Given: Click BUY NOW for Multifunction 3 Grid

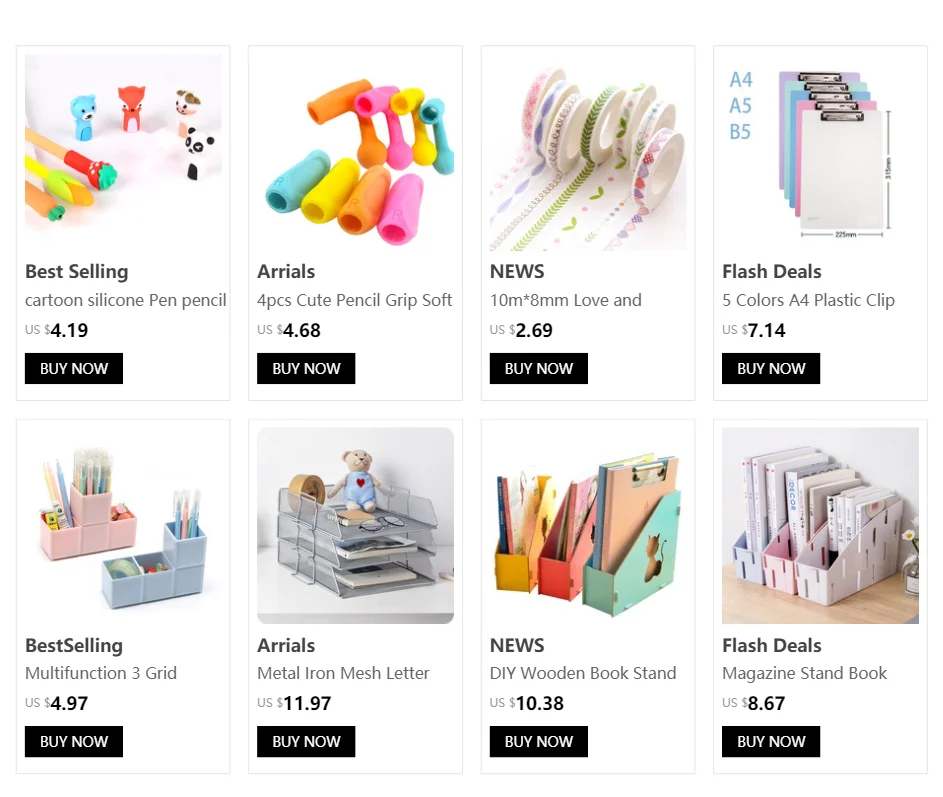Looking at the screenshot, I should point(74,742).
